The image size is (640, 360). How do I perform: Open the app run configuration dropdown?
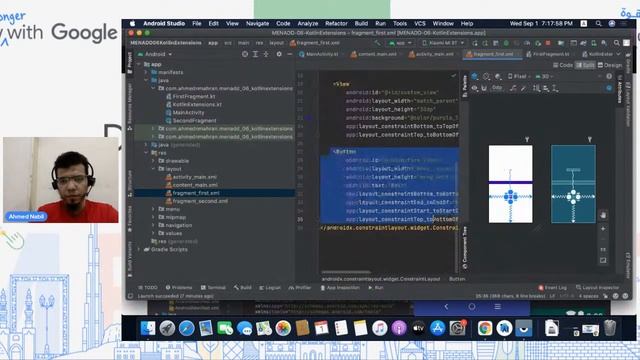point(400,42)
